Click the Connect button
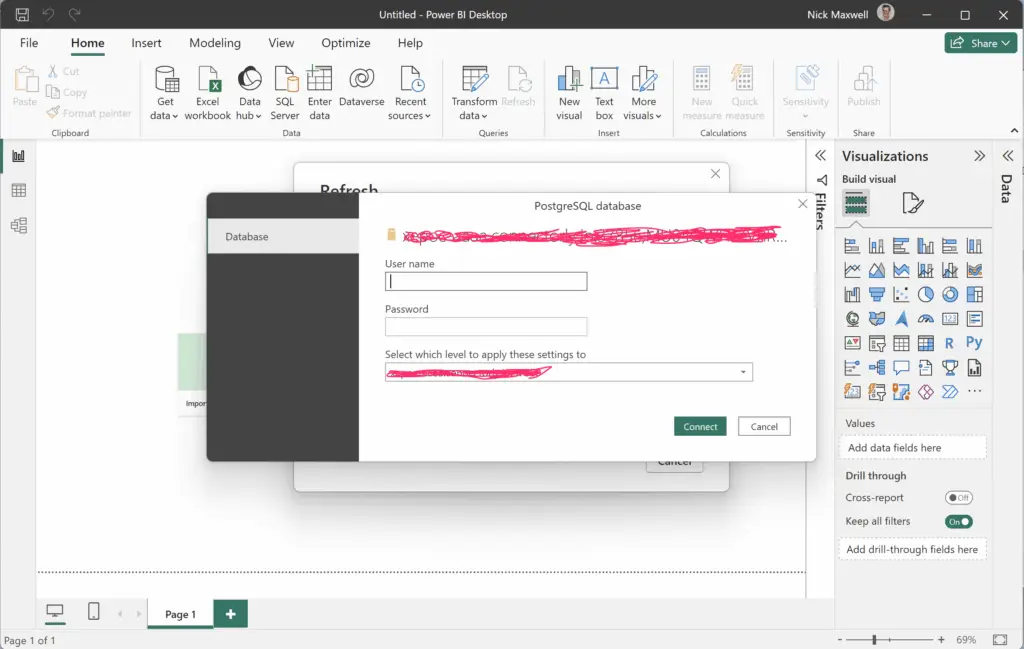 coord(700,426)
